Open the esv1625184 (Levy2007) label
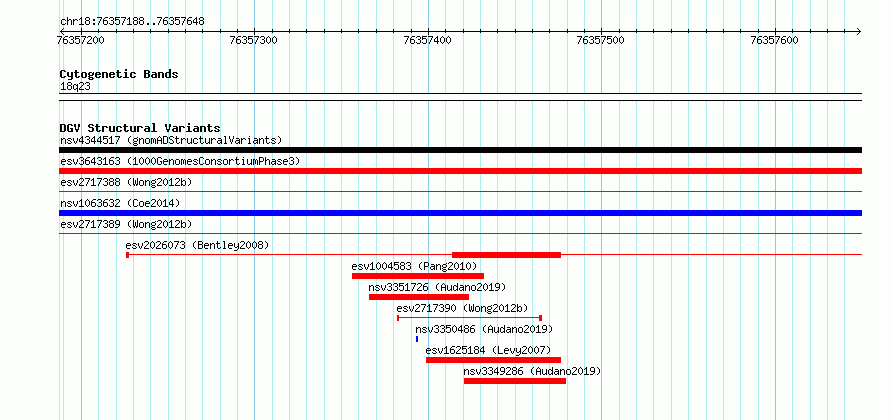 coord(488,350)
